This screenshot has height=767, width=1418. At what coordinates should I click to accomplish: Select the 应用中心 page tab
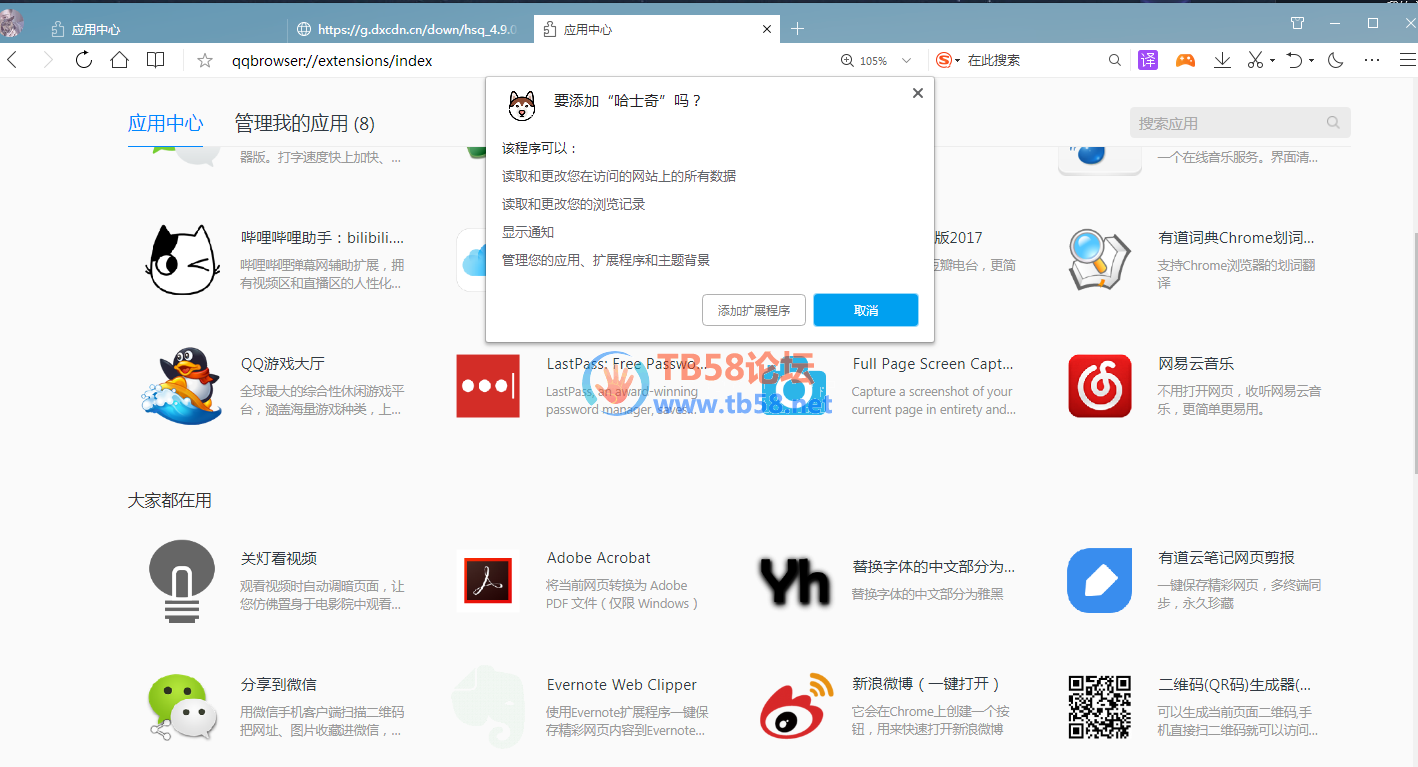(165, 124)
